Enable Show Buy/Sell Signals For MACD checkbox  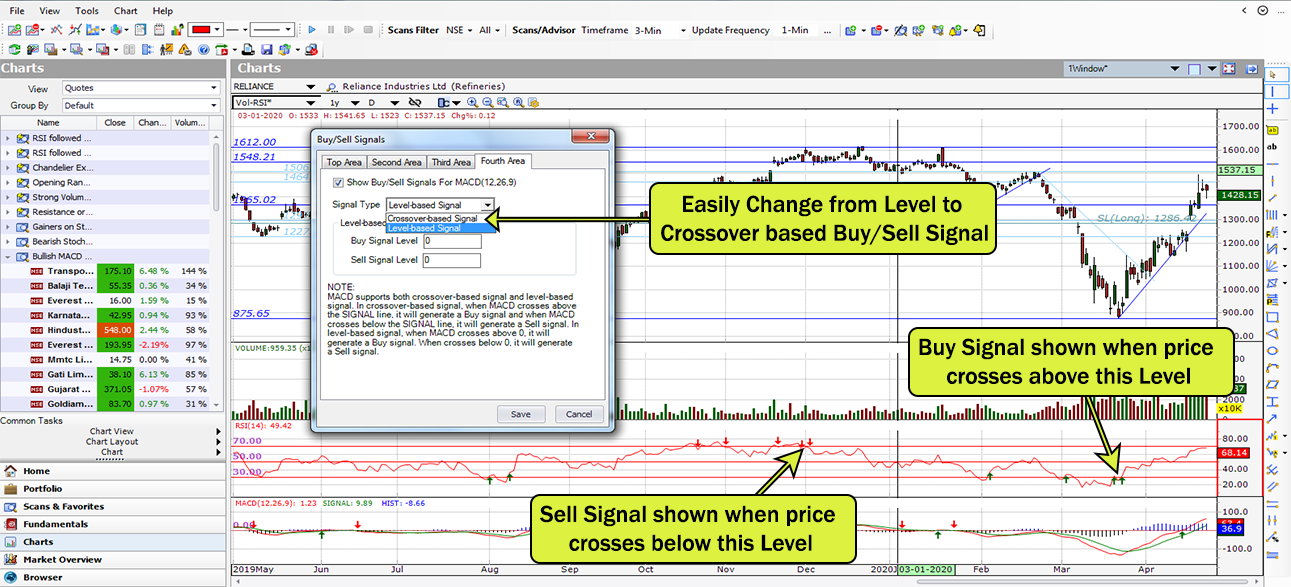(x=338, y=183)
